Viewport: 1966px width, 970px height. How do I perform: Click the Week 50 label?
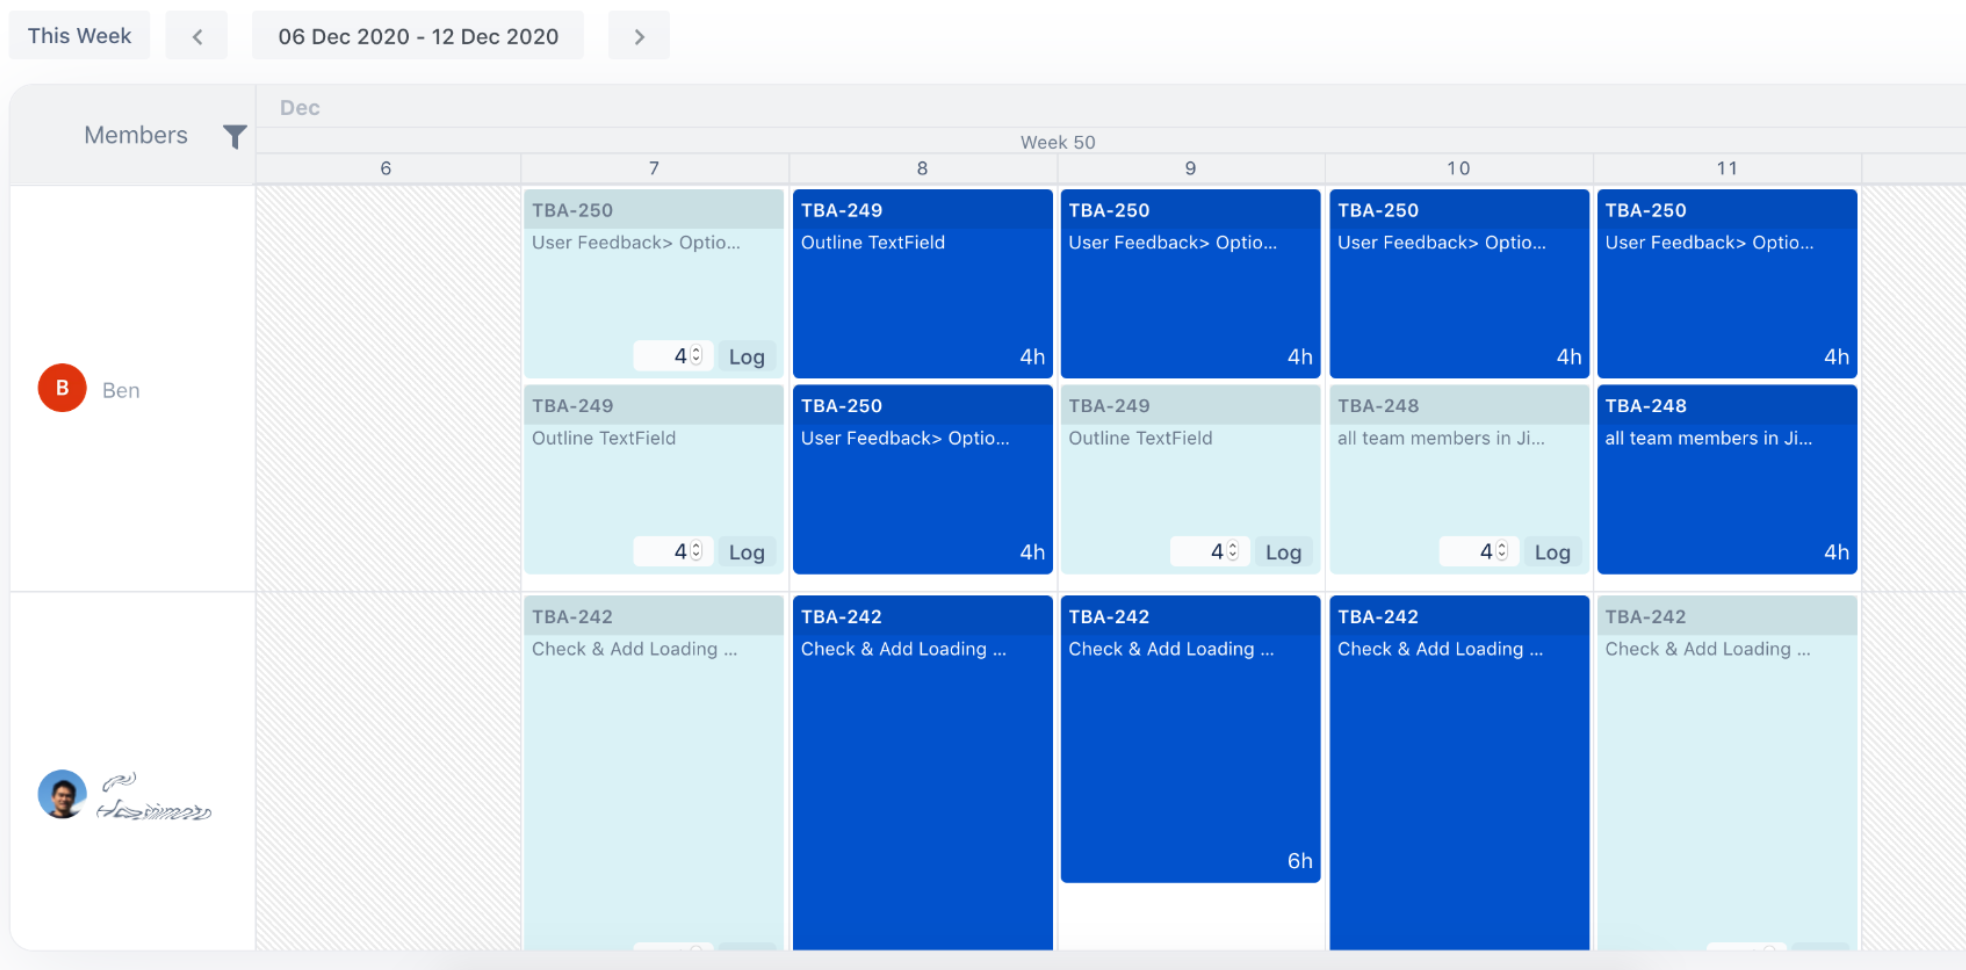click(1057, 142)
